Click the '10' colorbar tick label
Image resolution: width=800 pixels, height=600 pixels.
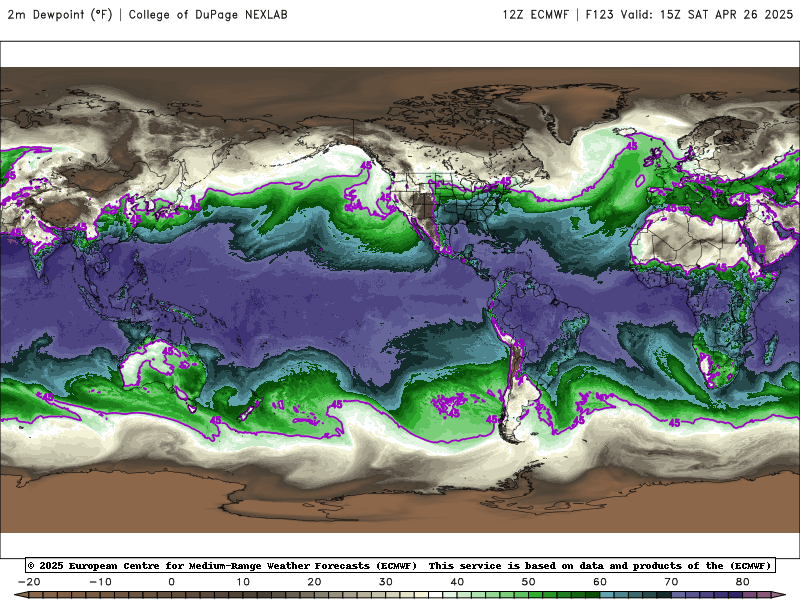(x=243, y=582)
